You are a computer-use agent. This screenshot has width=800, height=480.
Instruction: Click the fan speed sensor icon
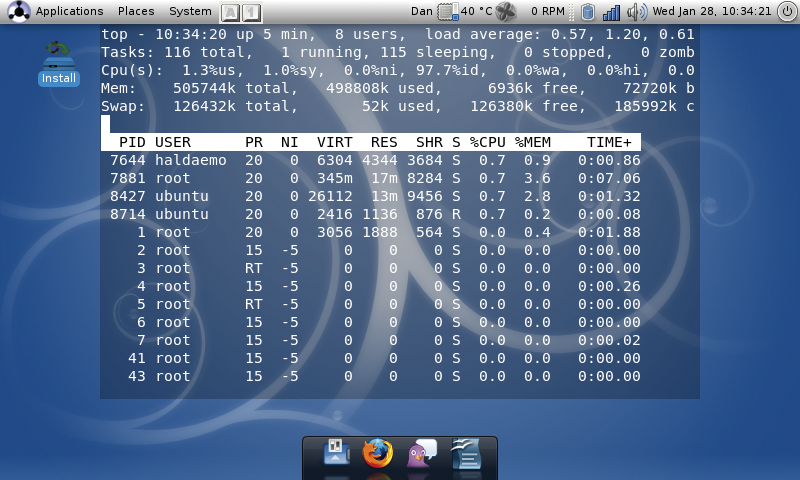pos(506,12)
